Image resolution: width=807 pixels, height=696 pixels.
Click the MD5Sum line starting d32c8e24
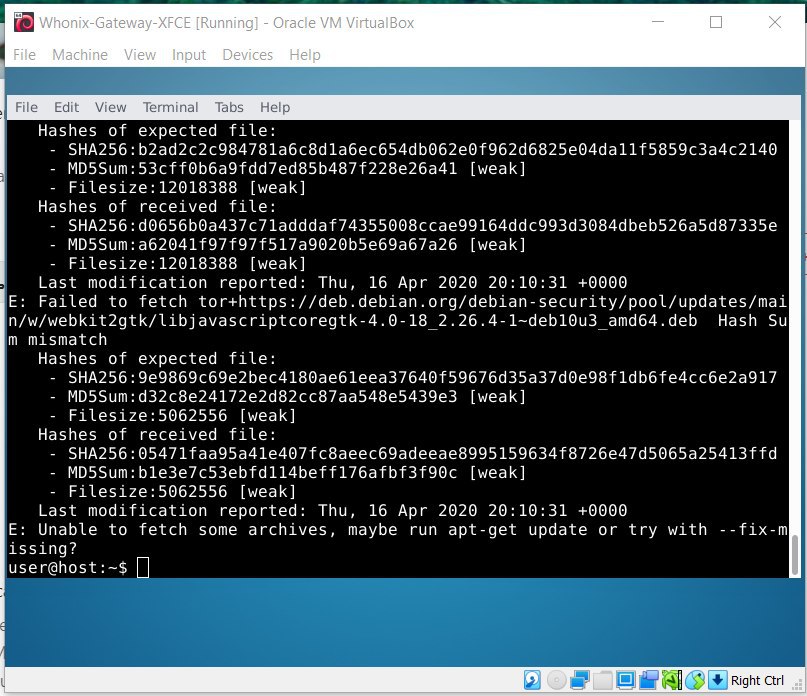click(x=288, y=396)
